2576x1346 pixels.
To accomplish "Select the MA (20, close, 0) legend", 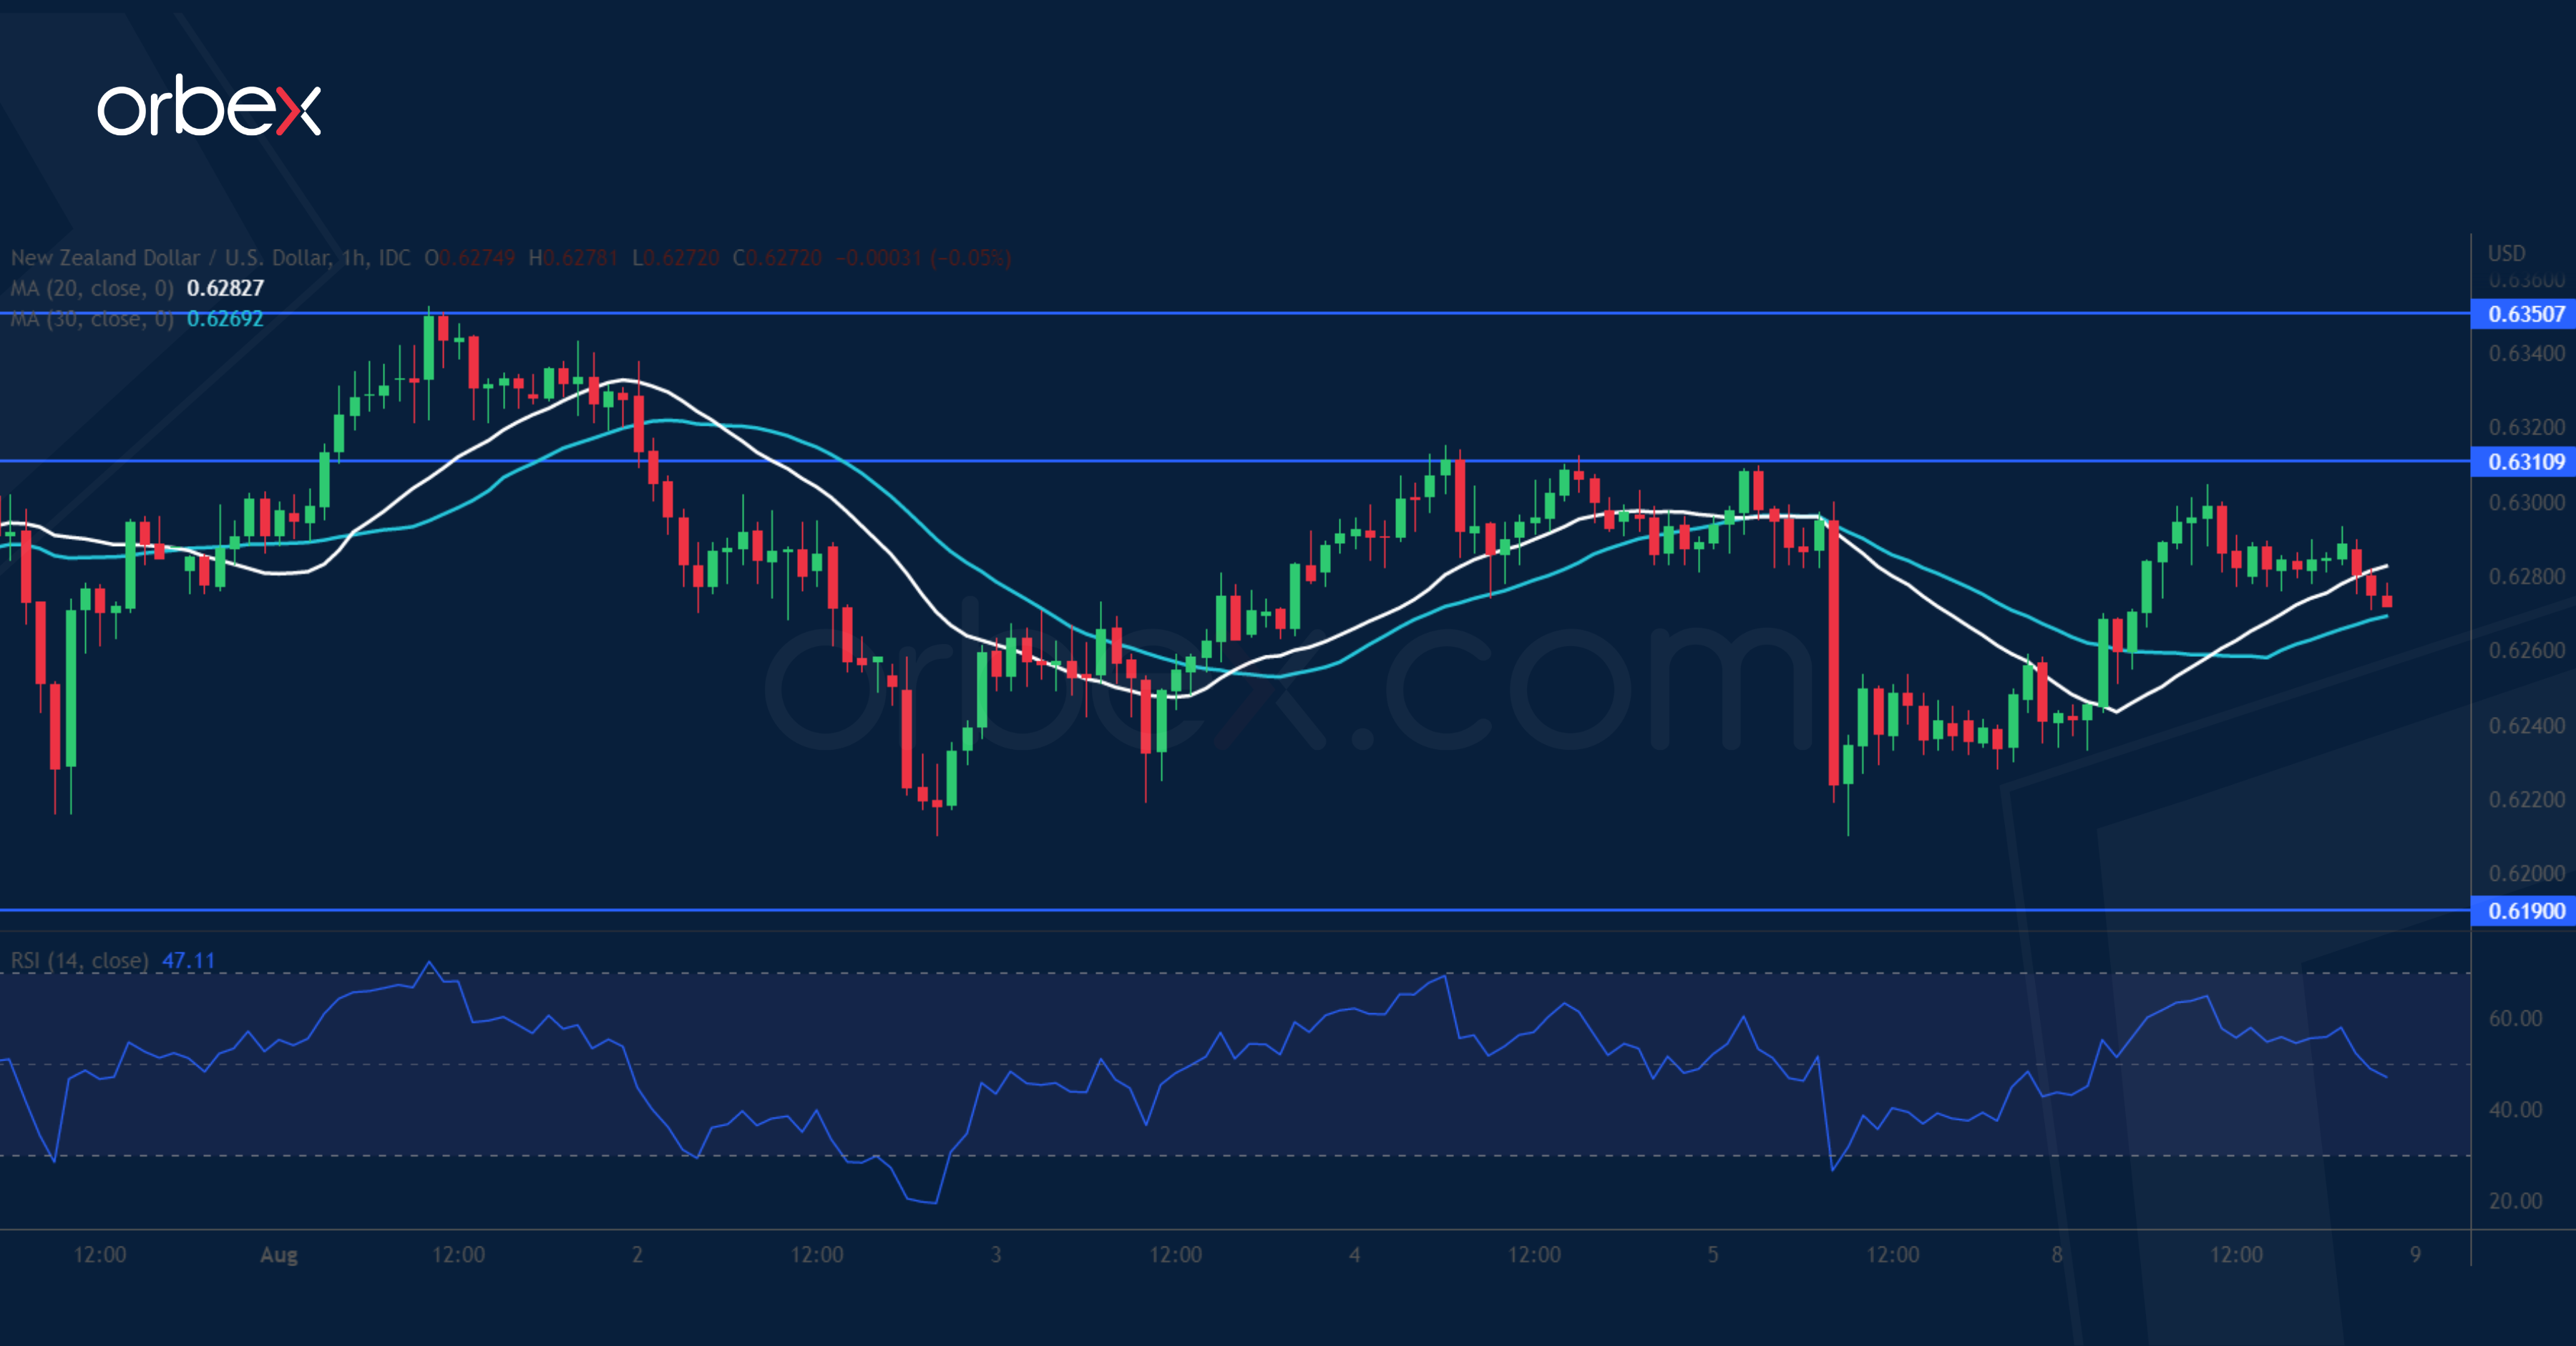I will (91, 289).
